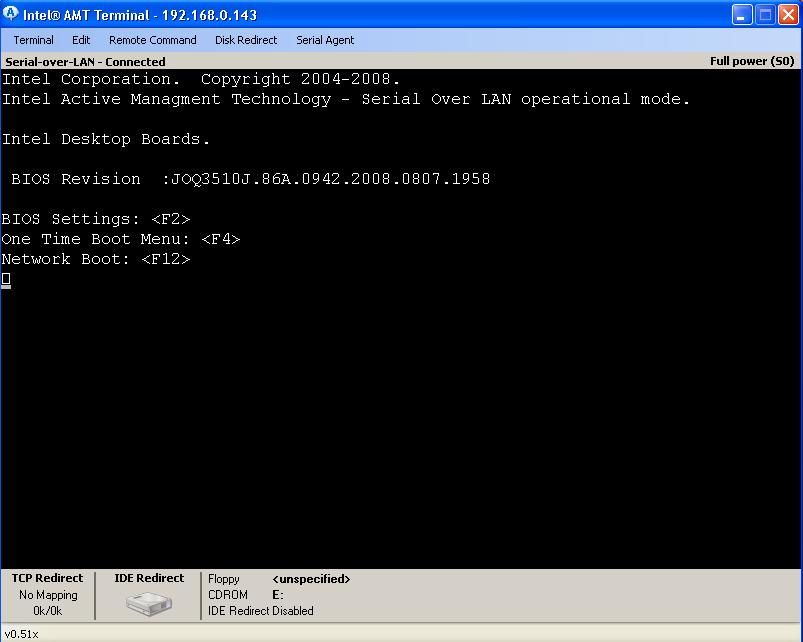
Task: Open the Serial Agent menu
Action: pos(325,40)
